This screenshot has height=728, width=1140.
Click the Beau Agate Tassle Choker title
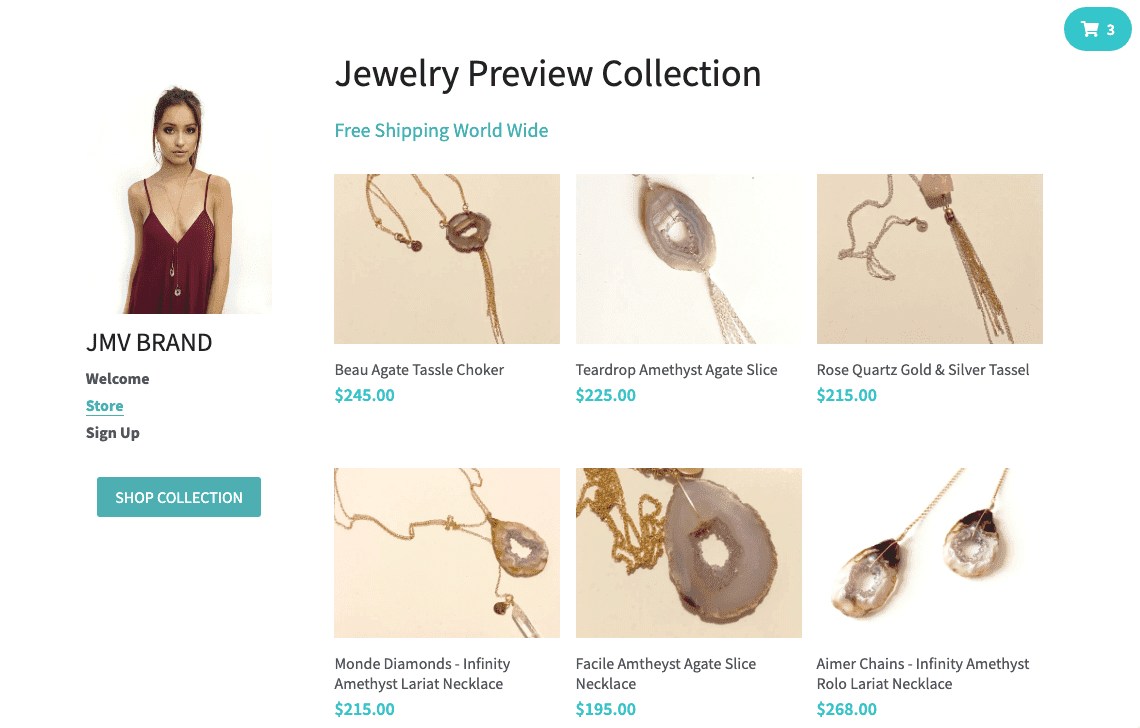pyautogui.click(x=420, y=370)
